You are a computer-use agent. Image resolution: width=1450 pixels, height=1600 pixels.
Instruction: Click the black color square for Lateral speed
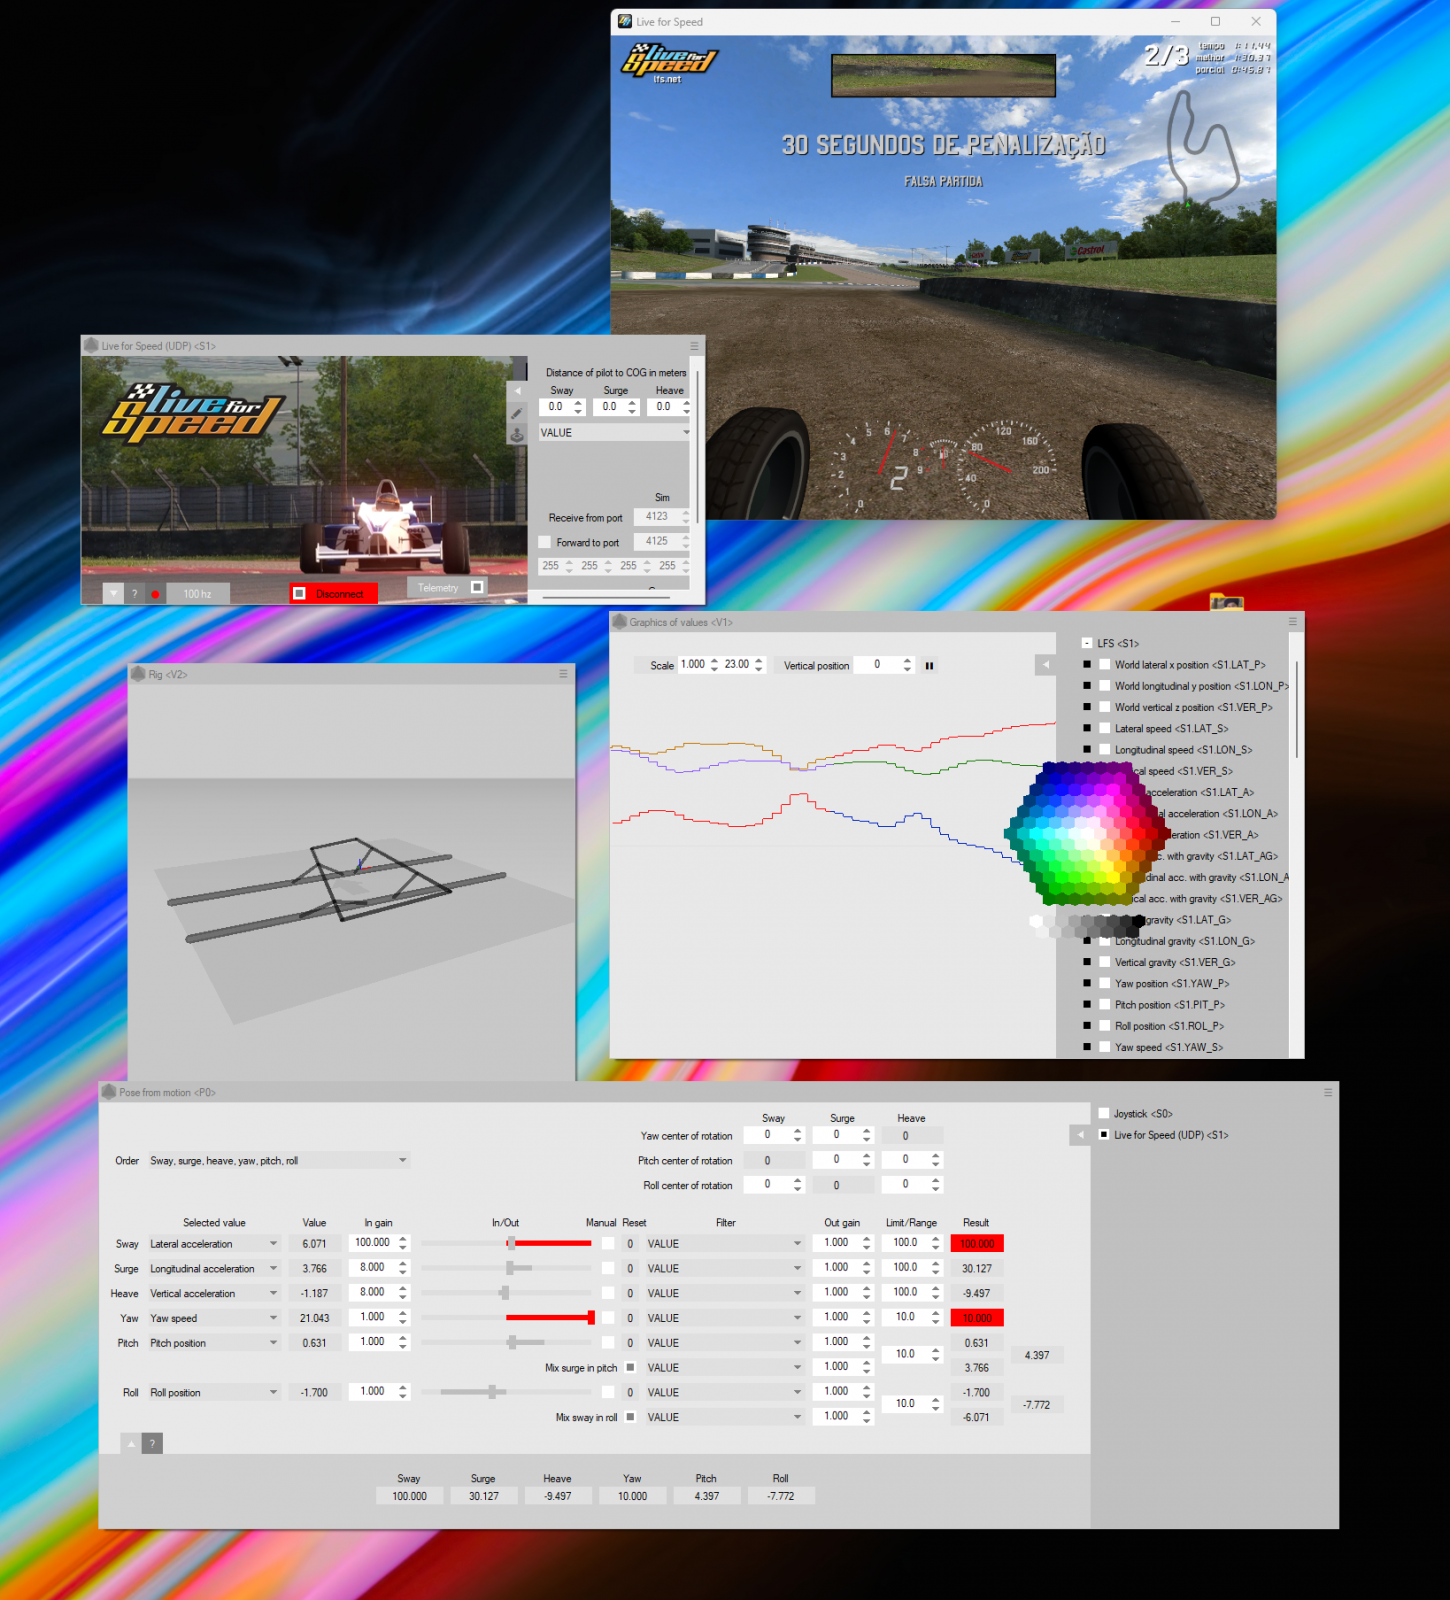click(x=1087, y=728)
